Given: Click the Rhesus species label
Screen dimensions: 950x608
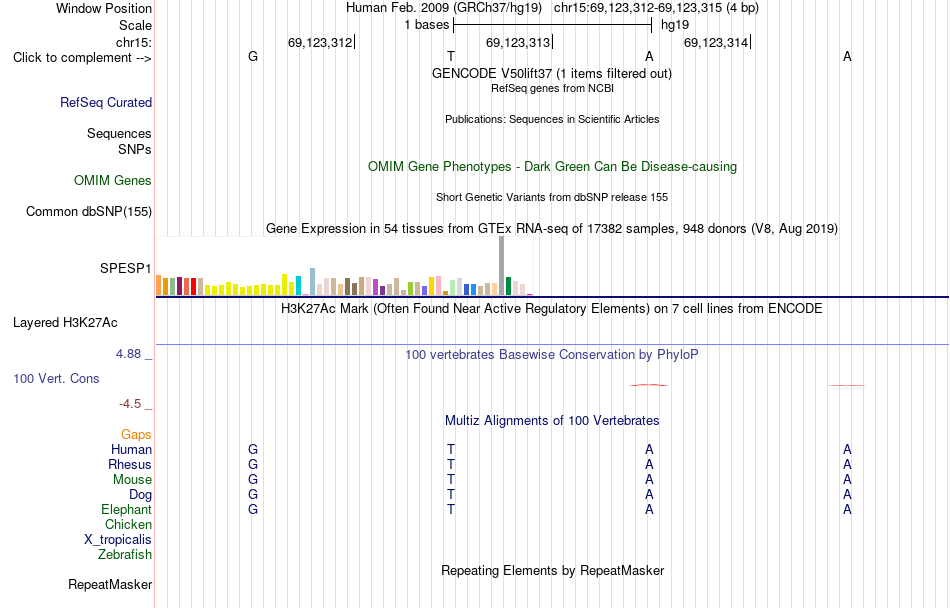Looking at the screenshot, I should tap(130, 464).
